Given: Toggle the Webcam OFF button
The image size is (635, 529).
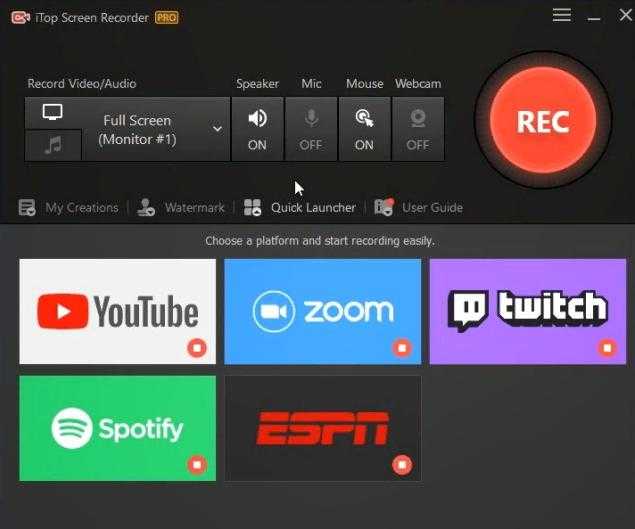Looking at the screenshot, I should 418,129.
